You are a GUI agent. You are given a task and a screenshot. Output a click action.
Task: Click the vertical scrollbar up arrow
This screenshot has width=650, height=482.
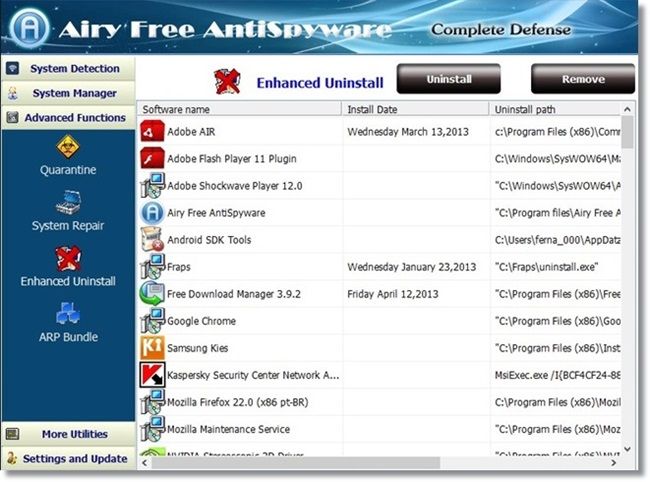[x=627, y=109]
